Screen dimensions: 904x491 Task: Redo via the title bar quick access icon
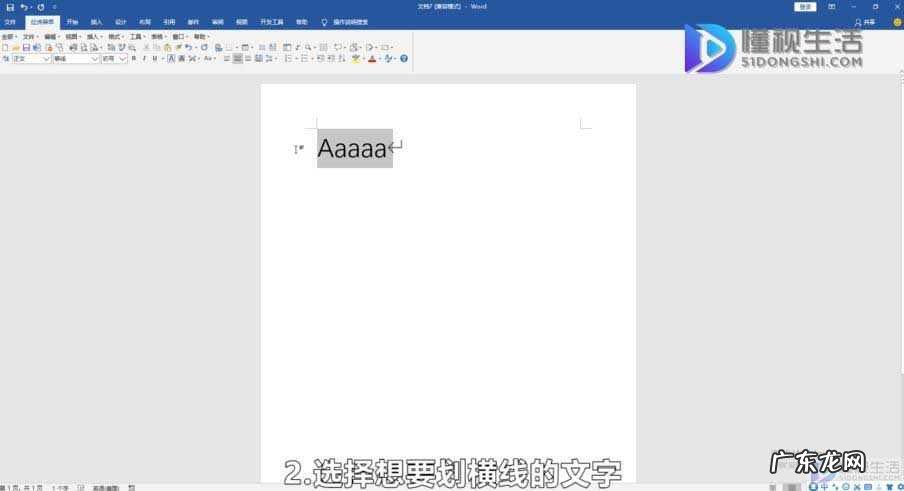point(41,7)
